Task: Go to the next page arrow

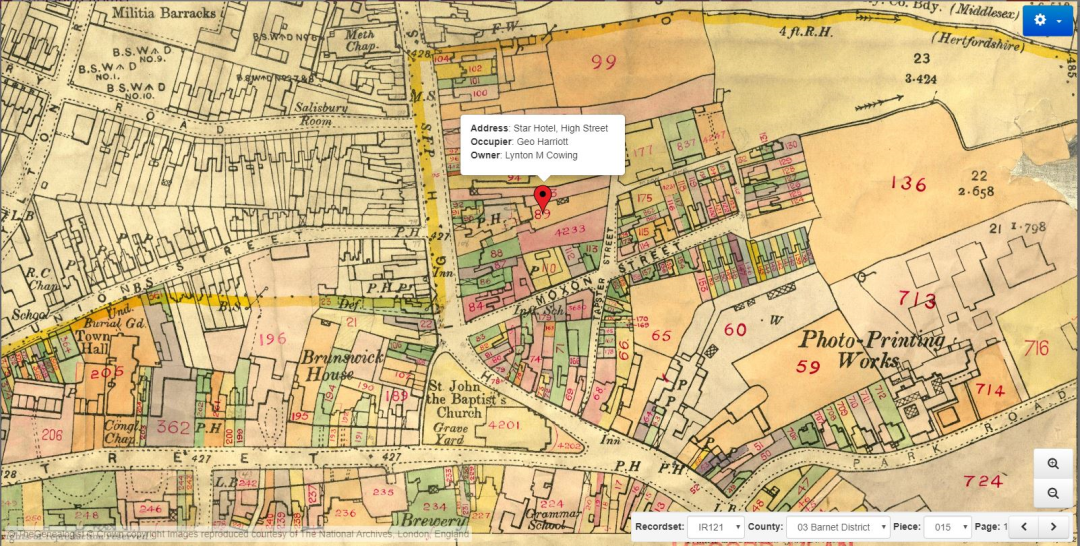Action: 1053,526
